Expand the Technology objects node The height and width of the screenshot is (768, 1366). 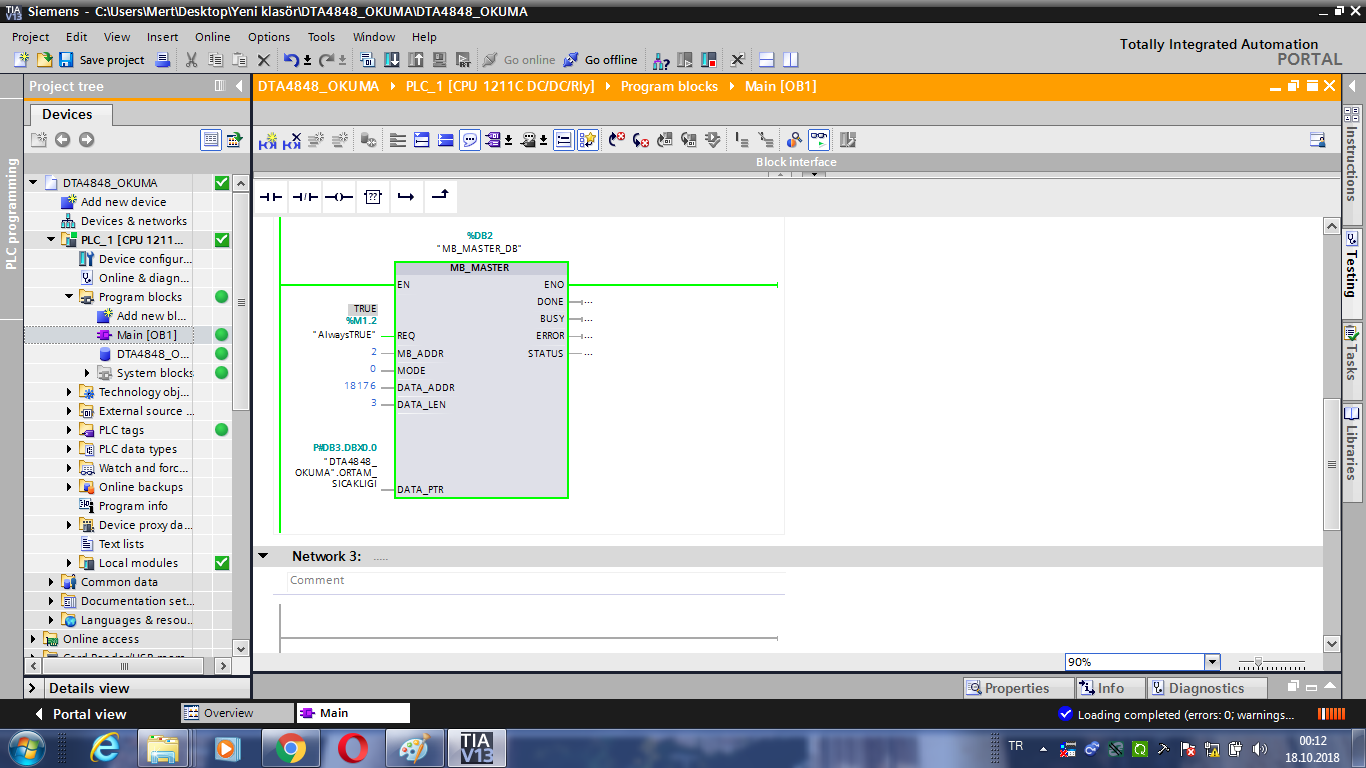pos(69,392)
